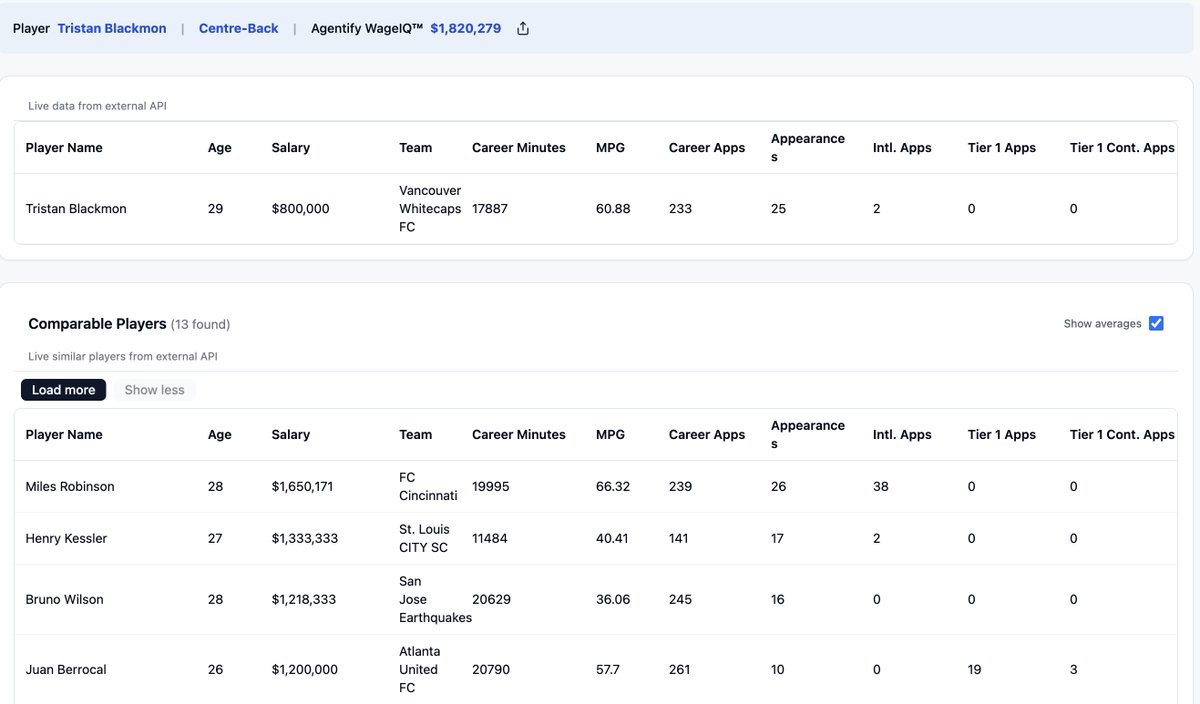This screenshot has width=1200, height=704.
Task: Click the $1,820,279 WageIQ value
Action: [x=466, y=28]
